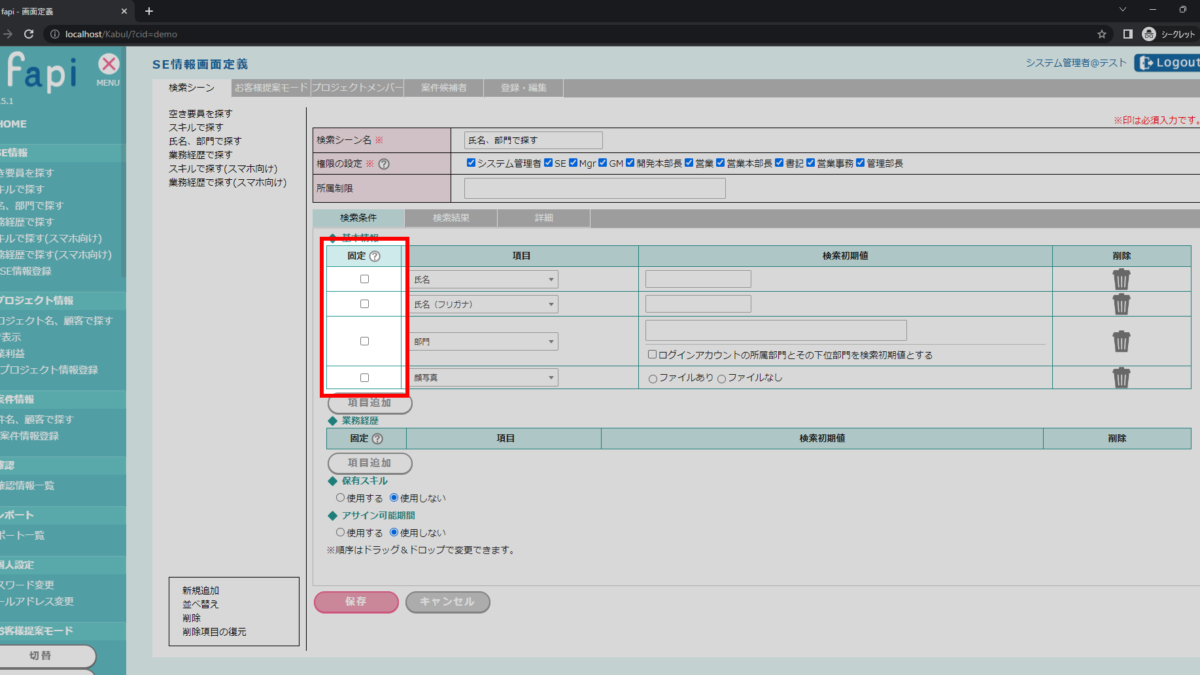This screenshot has height=675, width=1200.
Task: Open the 氏名 item dropdown
Action: (484, 280)
